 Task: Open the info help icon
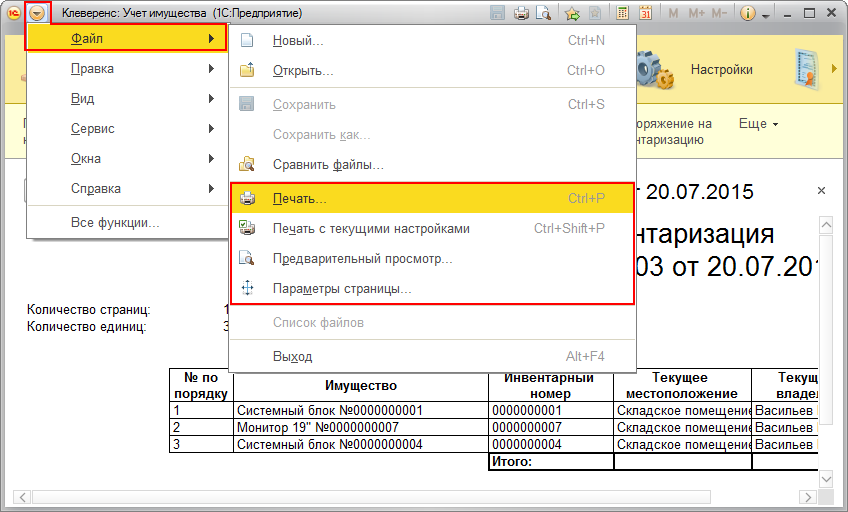click(747, 13)
